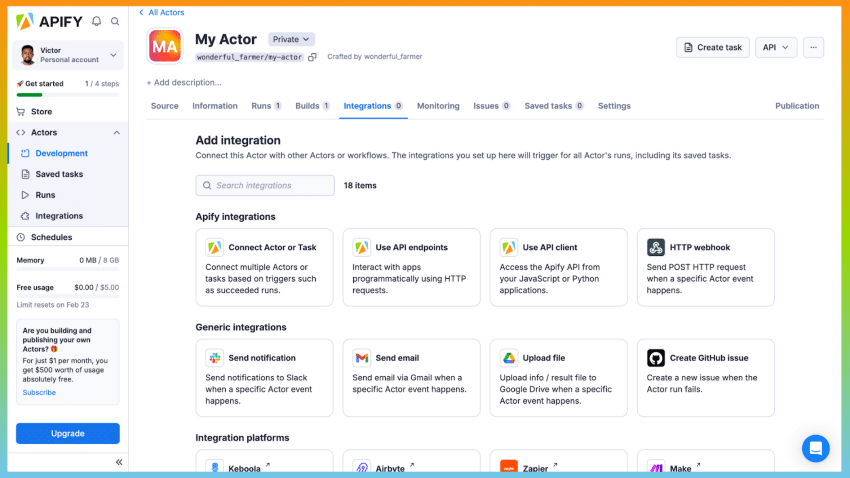Screen dimensions: 850x478
Task: Click the Get started progress bar
Action: [68, 95]
